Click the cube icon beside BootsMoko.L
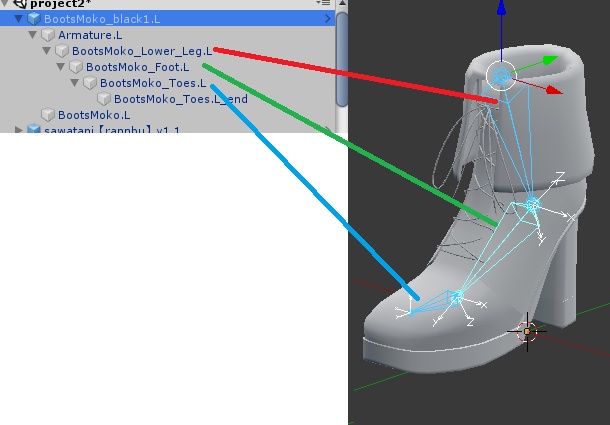Image resolution: width=610 pixels, height=425 pixels. click(x=48, y=115)
